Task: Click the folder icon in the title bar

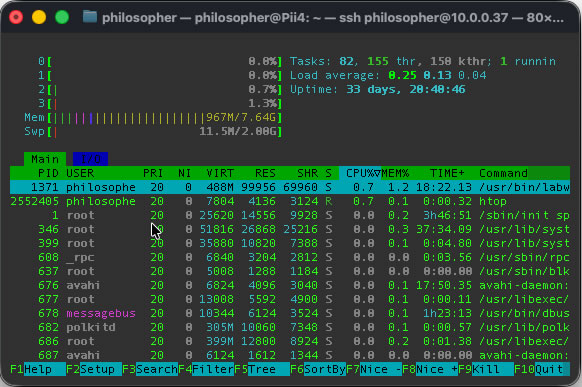Action: pos(90,17)
